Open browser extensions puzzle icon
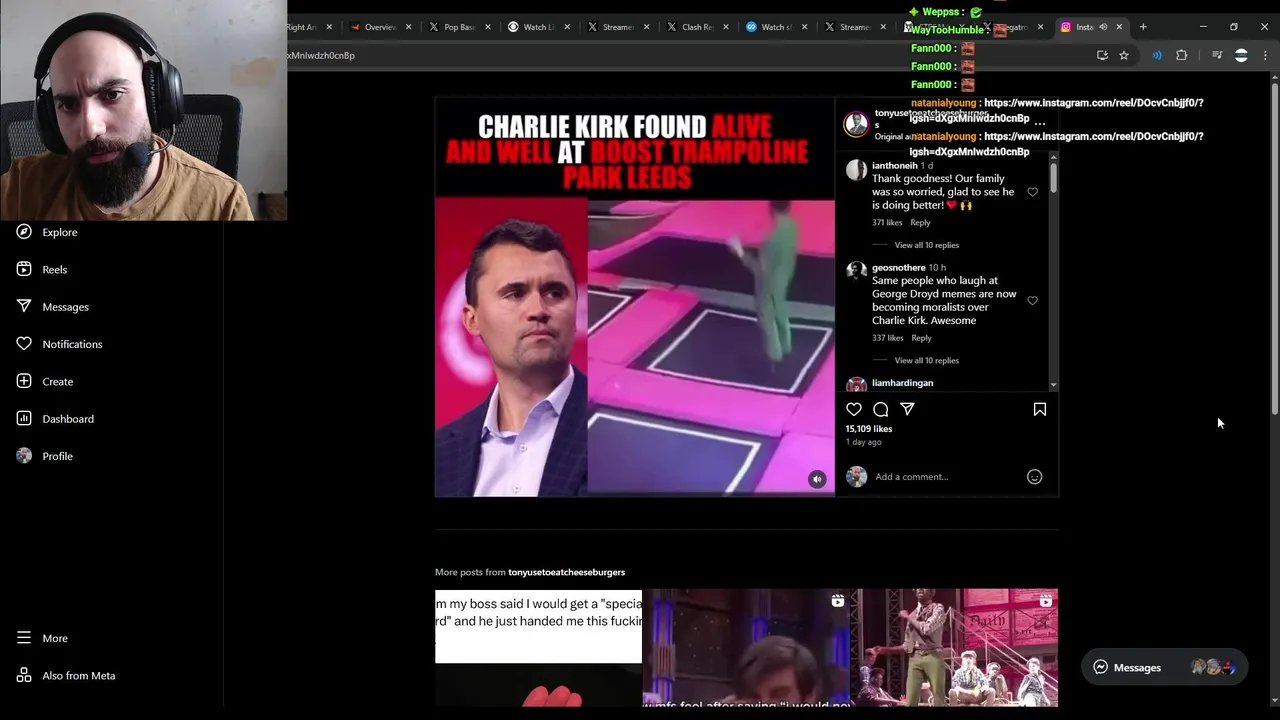This screenshot has height=720, width=1280. (1182, 55)
